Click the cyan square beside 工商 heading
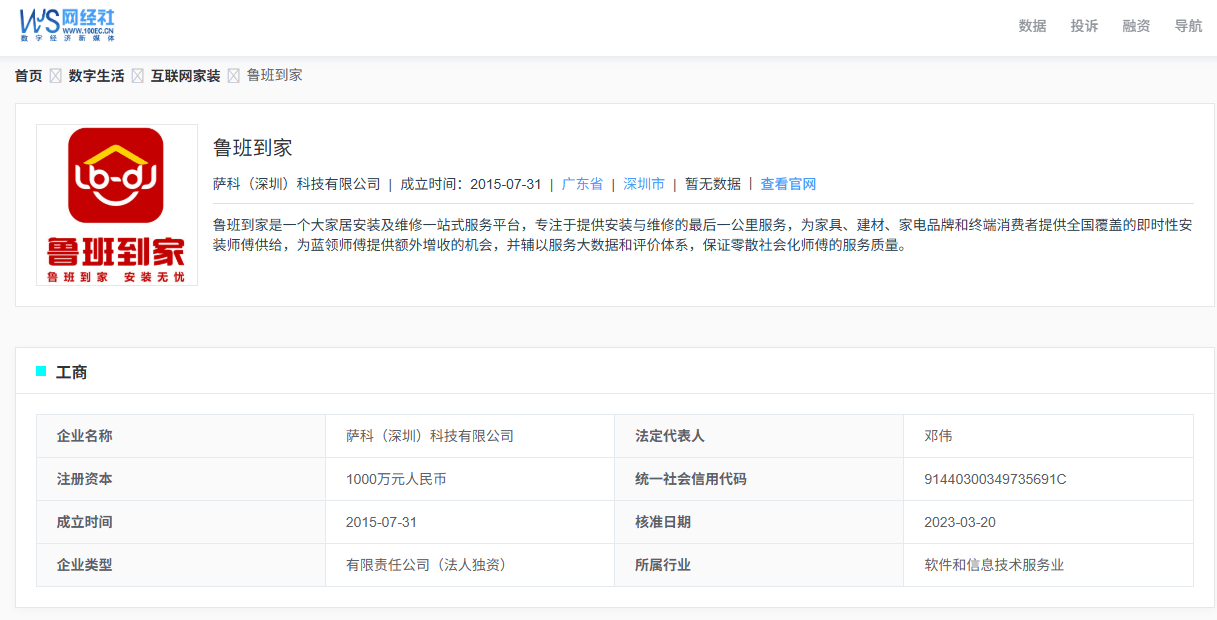The height and width of the screenshot is (620, 1217). coord(41,371)
